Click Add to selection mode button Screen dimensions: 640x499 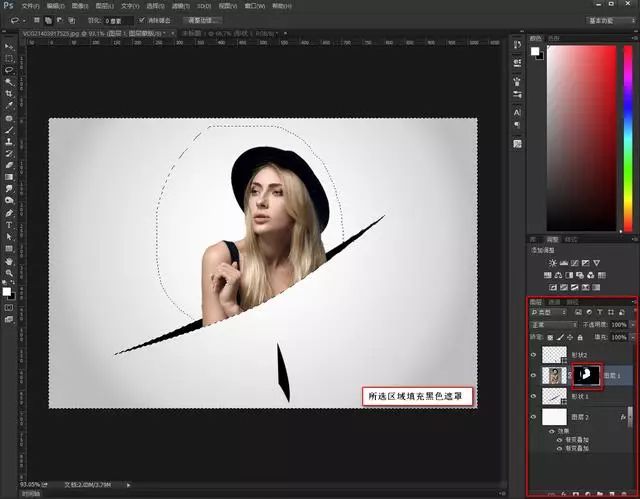pos(48,20)
